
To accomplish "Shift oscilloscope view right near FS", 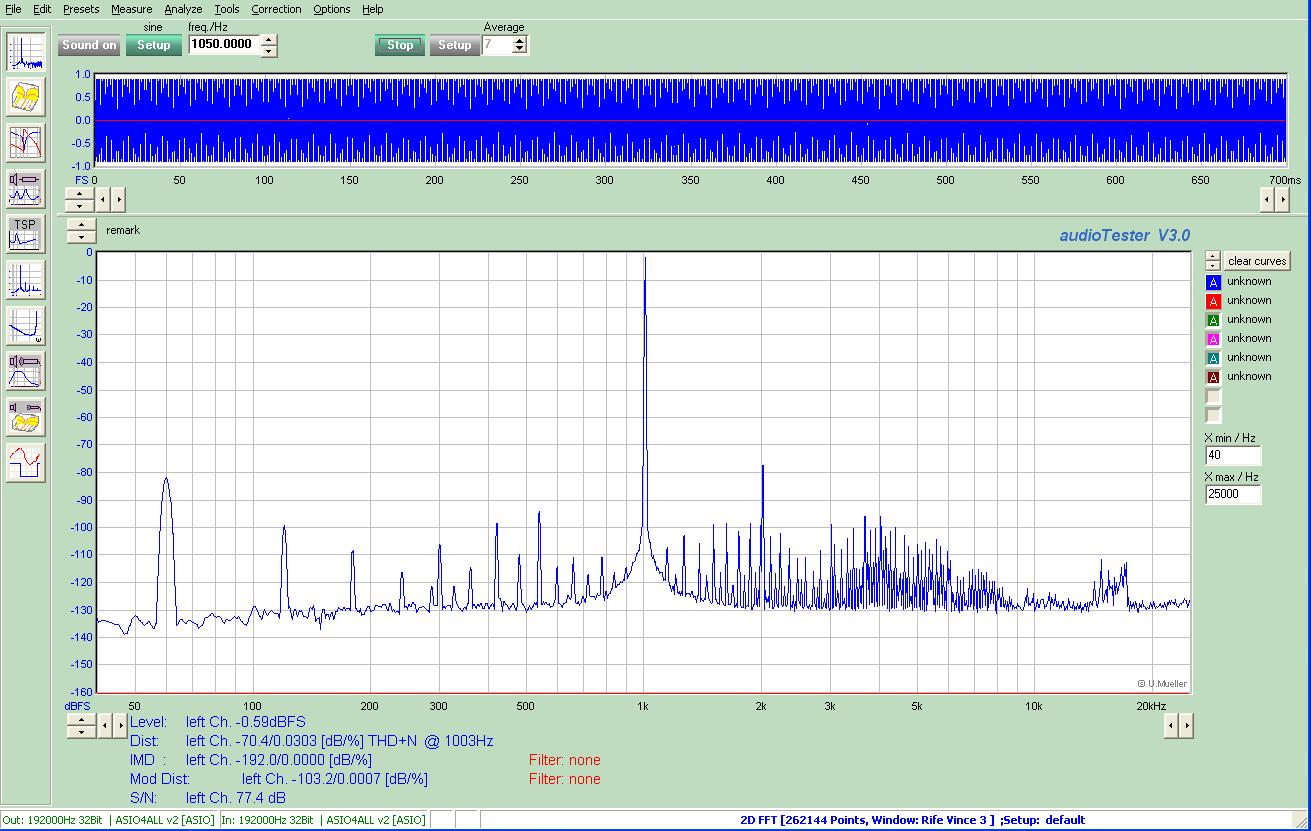I will (118, 199).
